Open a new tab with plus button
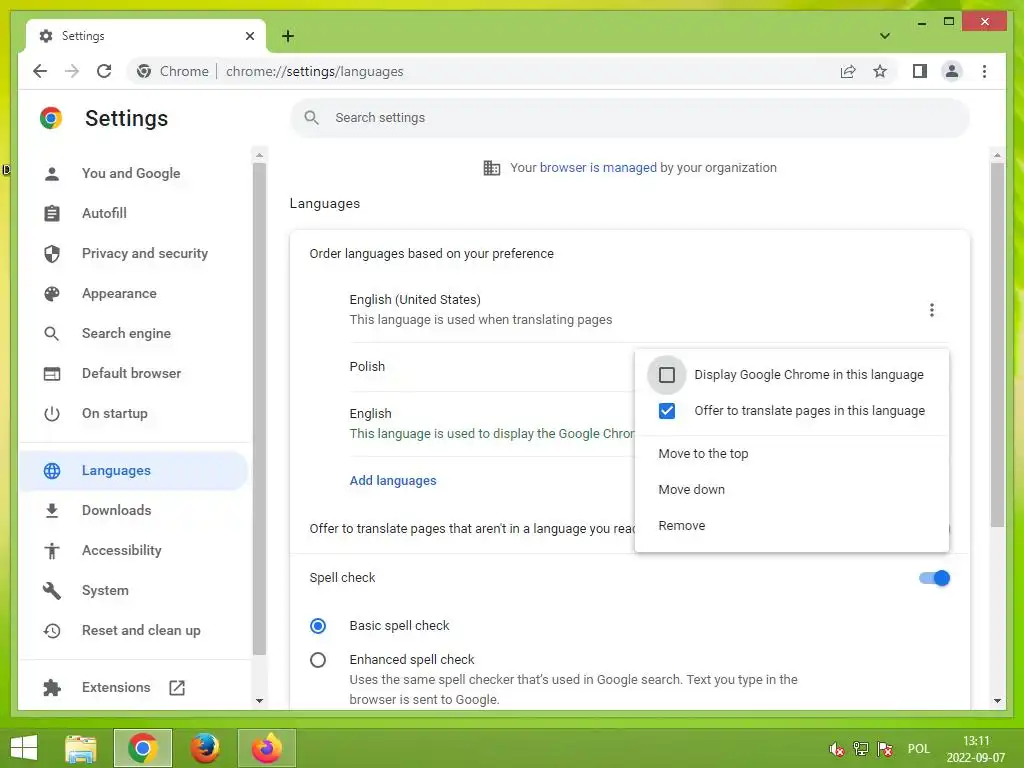This screenshot has height=768, width=1024. pos(288,36)
